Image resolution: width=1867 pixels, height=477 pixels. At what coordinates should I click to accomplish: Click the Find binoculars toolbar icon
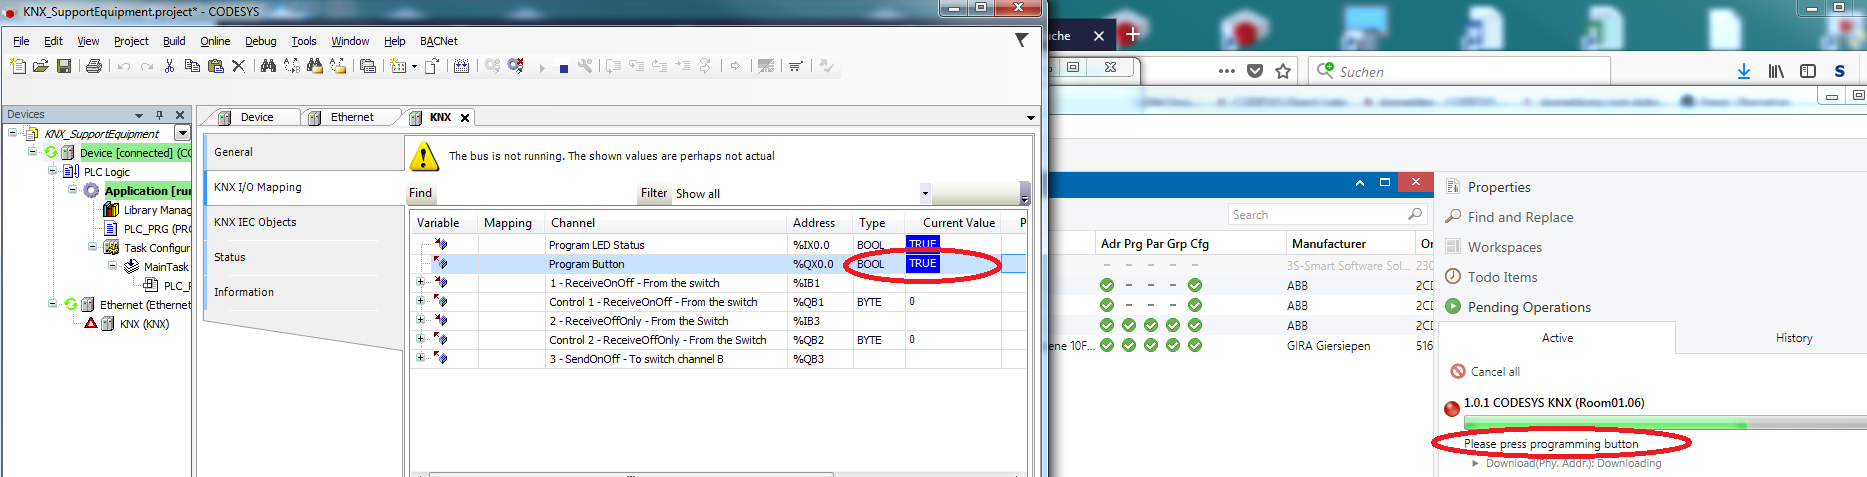[268, 66]
